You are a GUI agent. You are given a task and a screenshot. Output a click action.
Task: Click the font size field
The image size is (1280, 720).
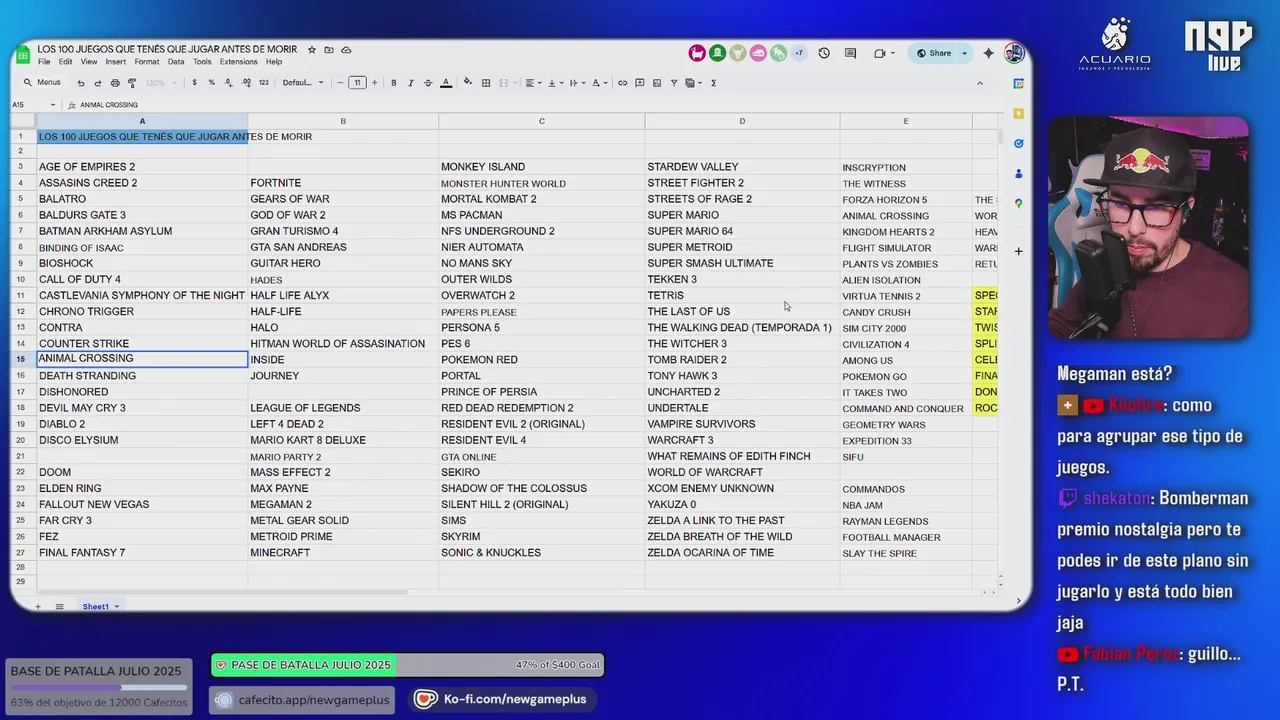coord(357,83)
